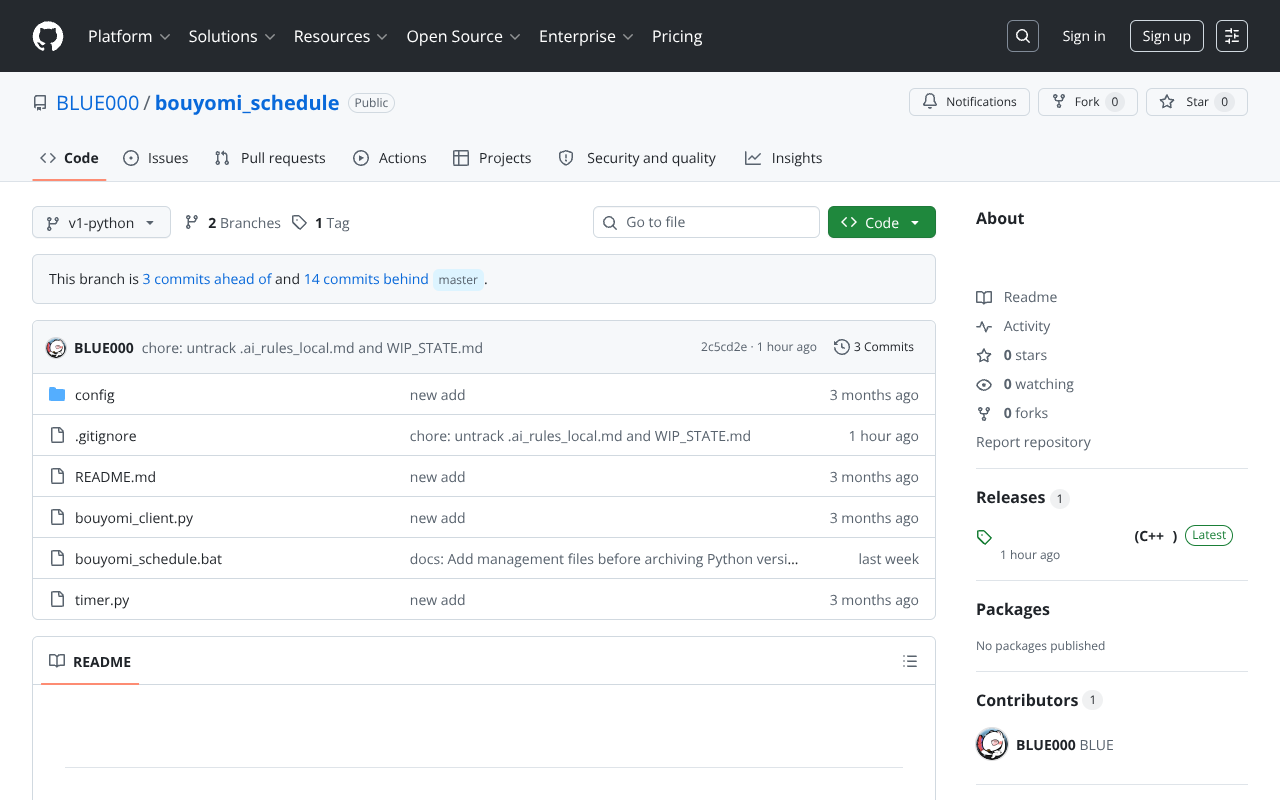
Task: Switch to the Security and quality tab
Action: pyautogui.click(x=637, y=158)
